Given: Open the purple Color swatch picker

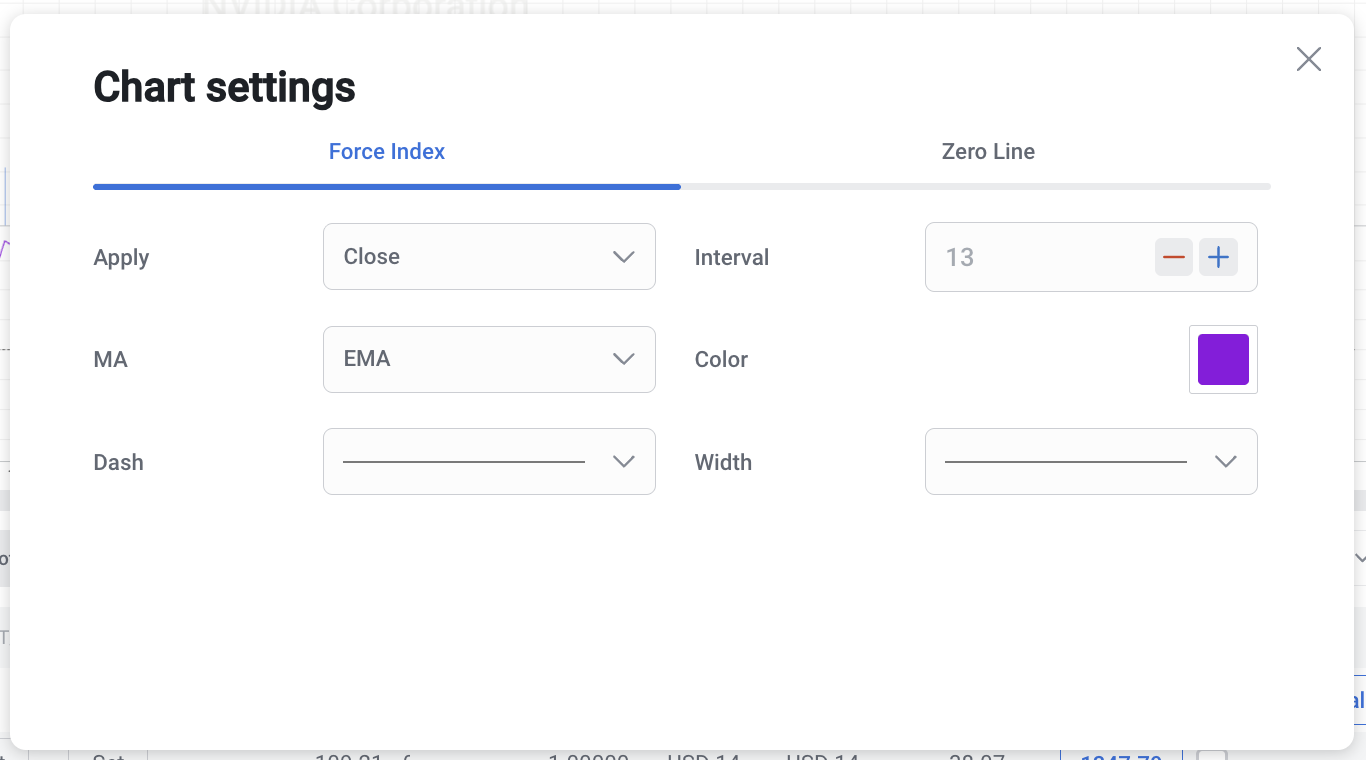Looking at the screenshot, I should (x=1223, y=360).
